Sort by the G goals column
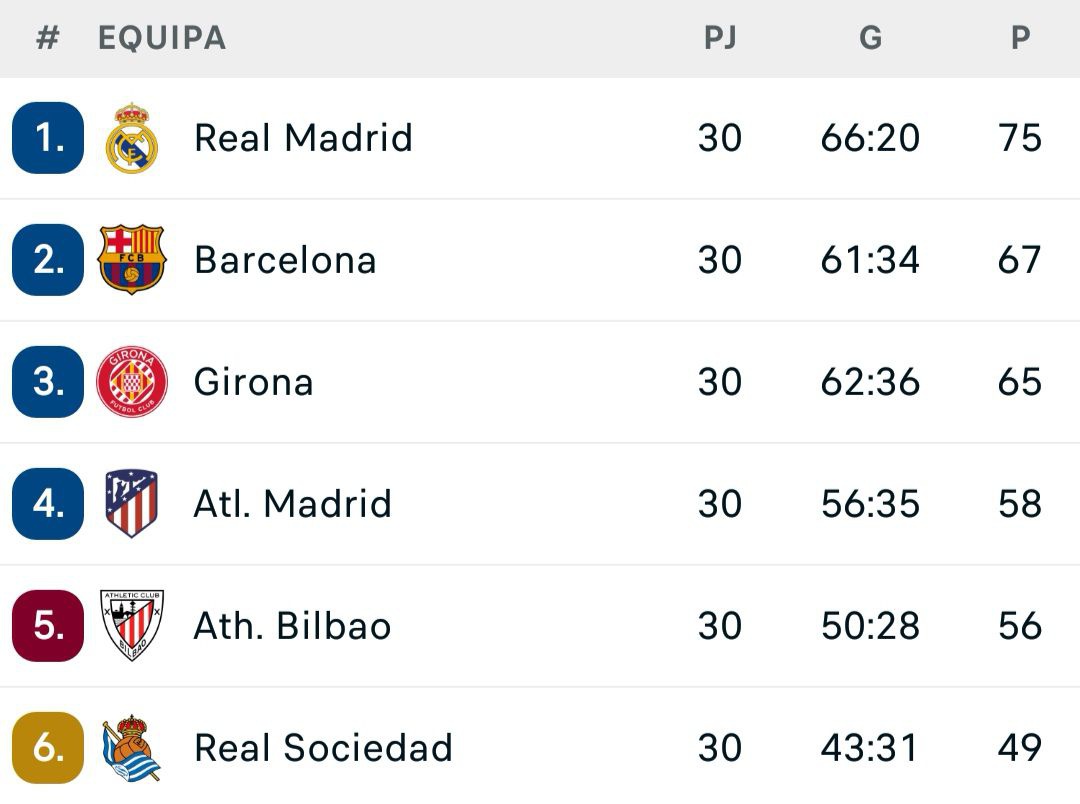 (x=871, y=39)
